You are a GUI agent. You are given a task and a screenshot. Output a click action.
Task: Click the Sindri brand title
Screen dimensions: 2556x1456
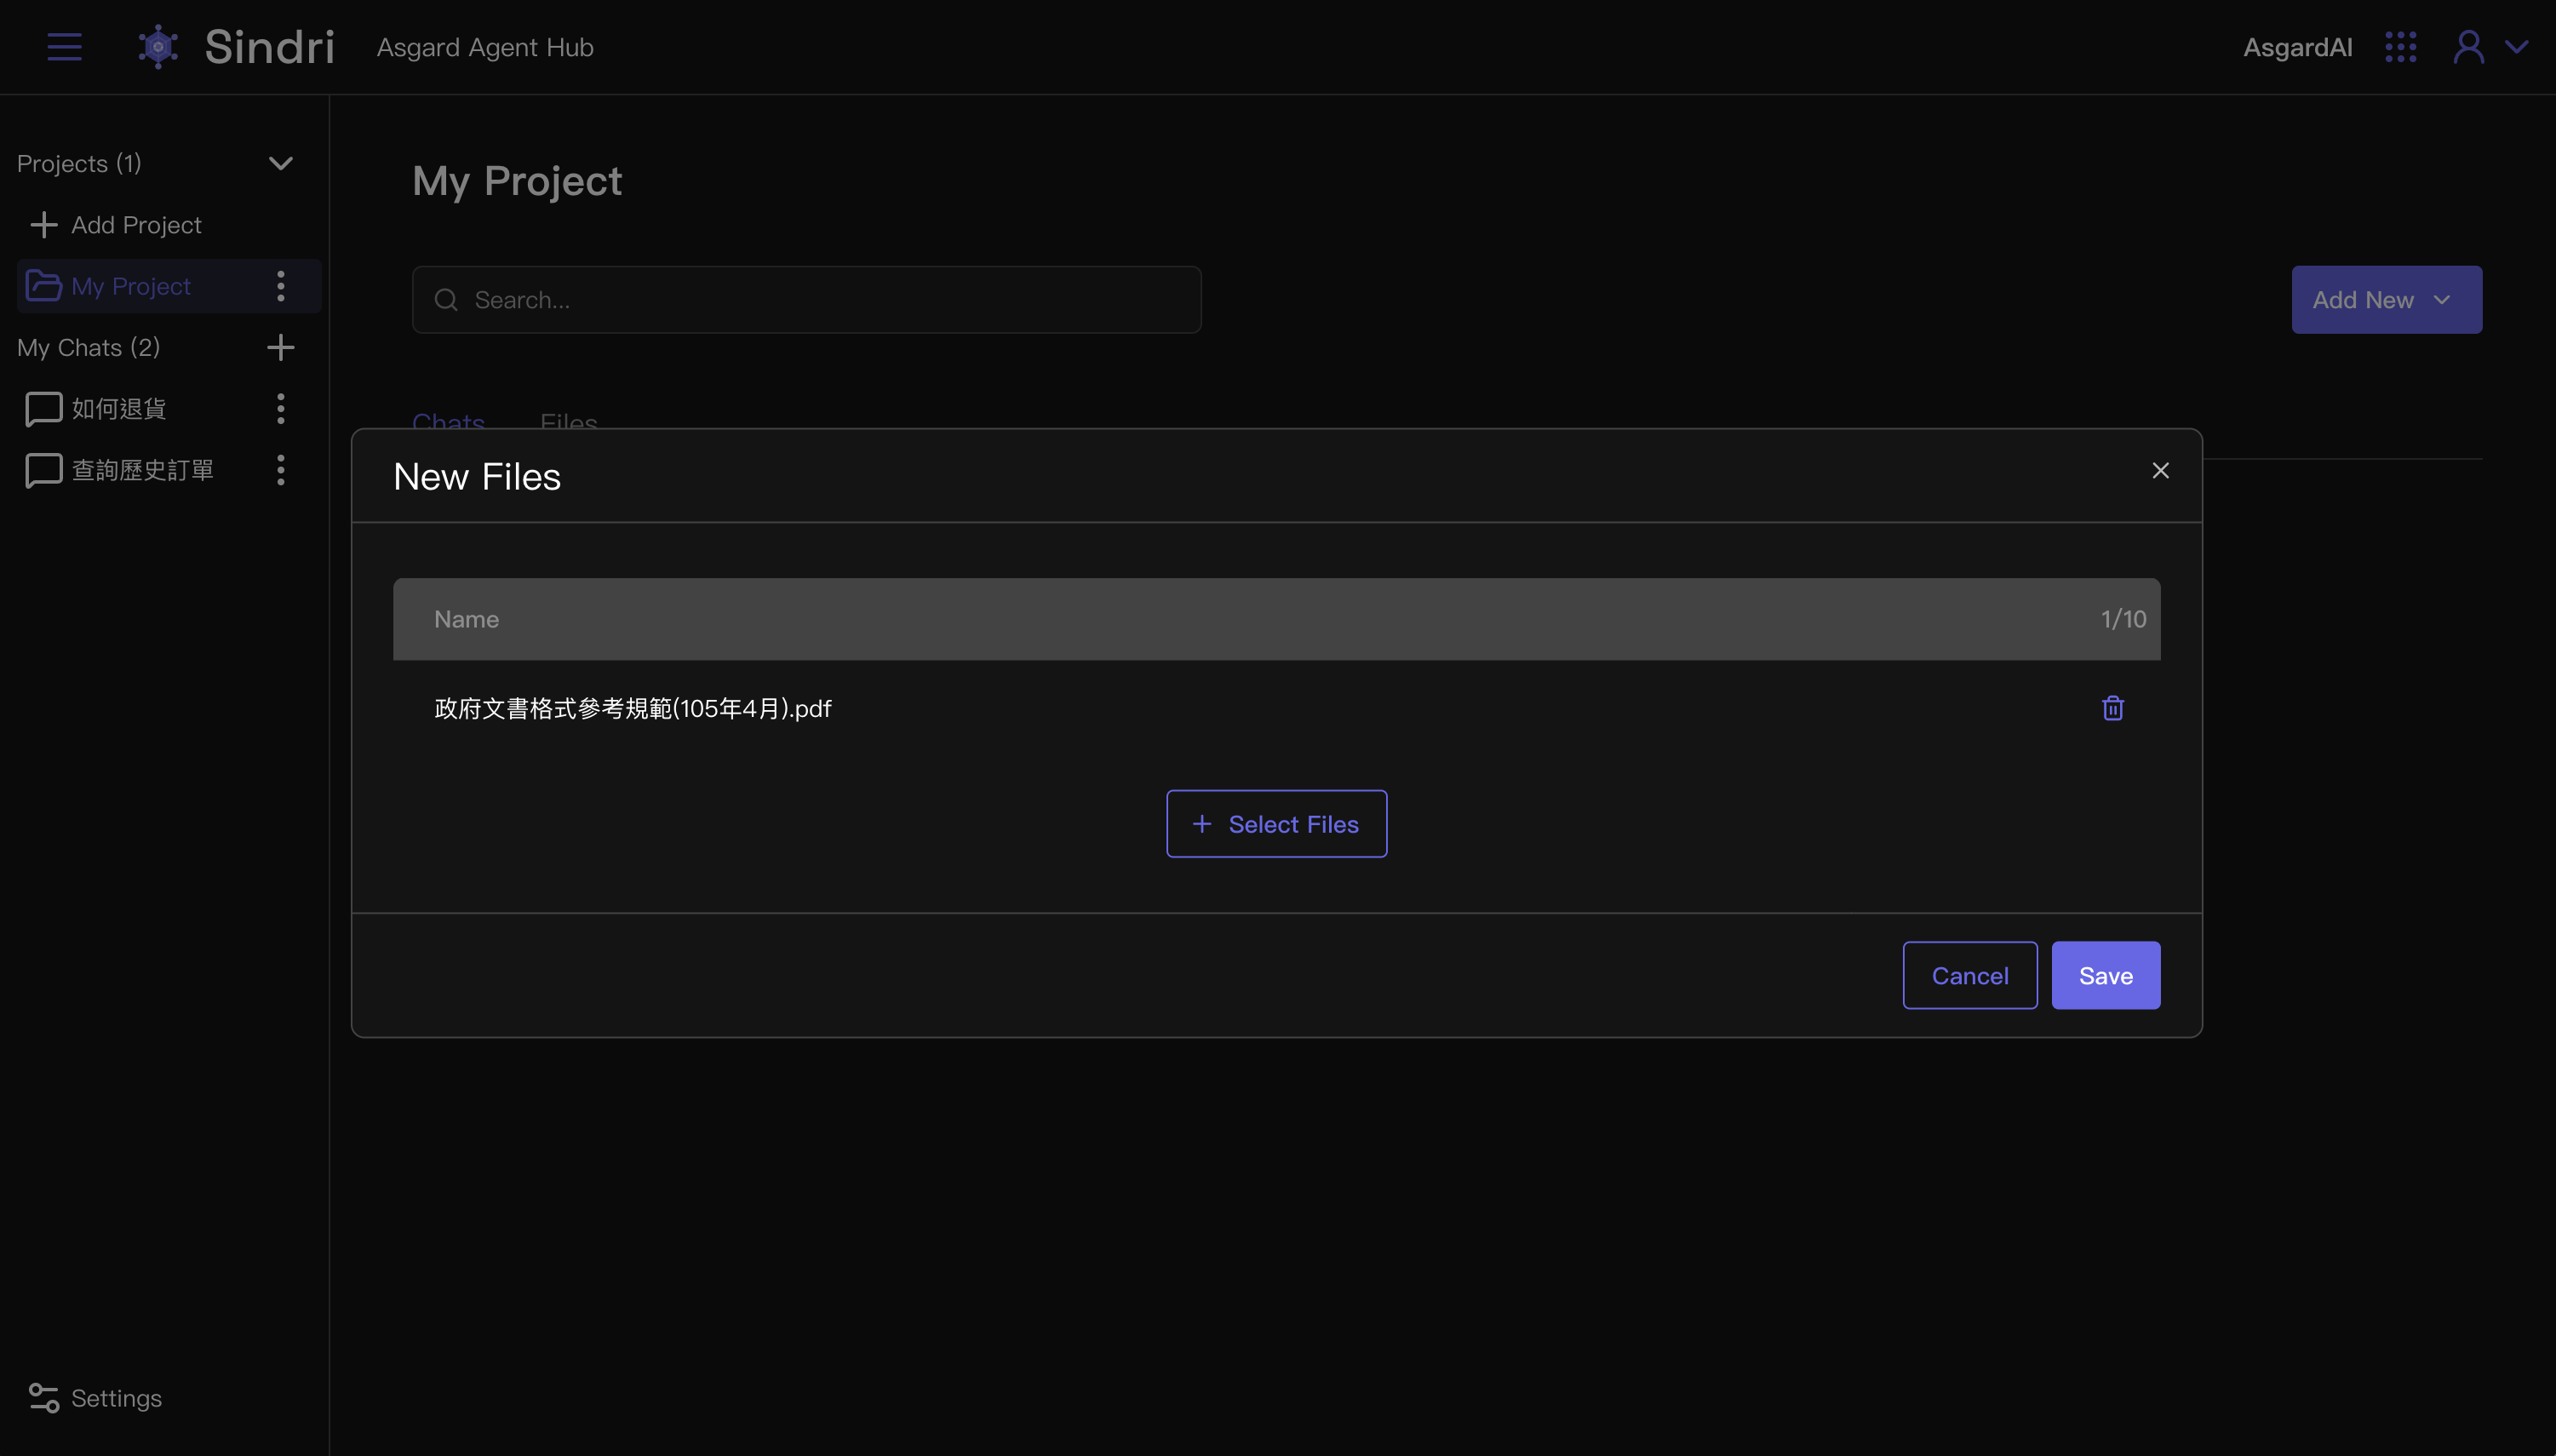(x=269, y=47)
